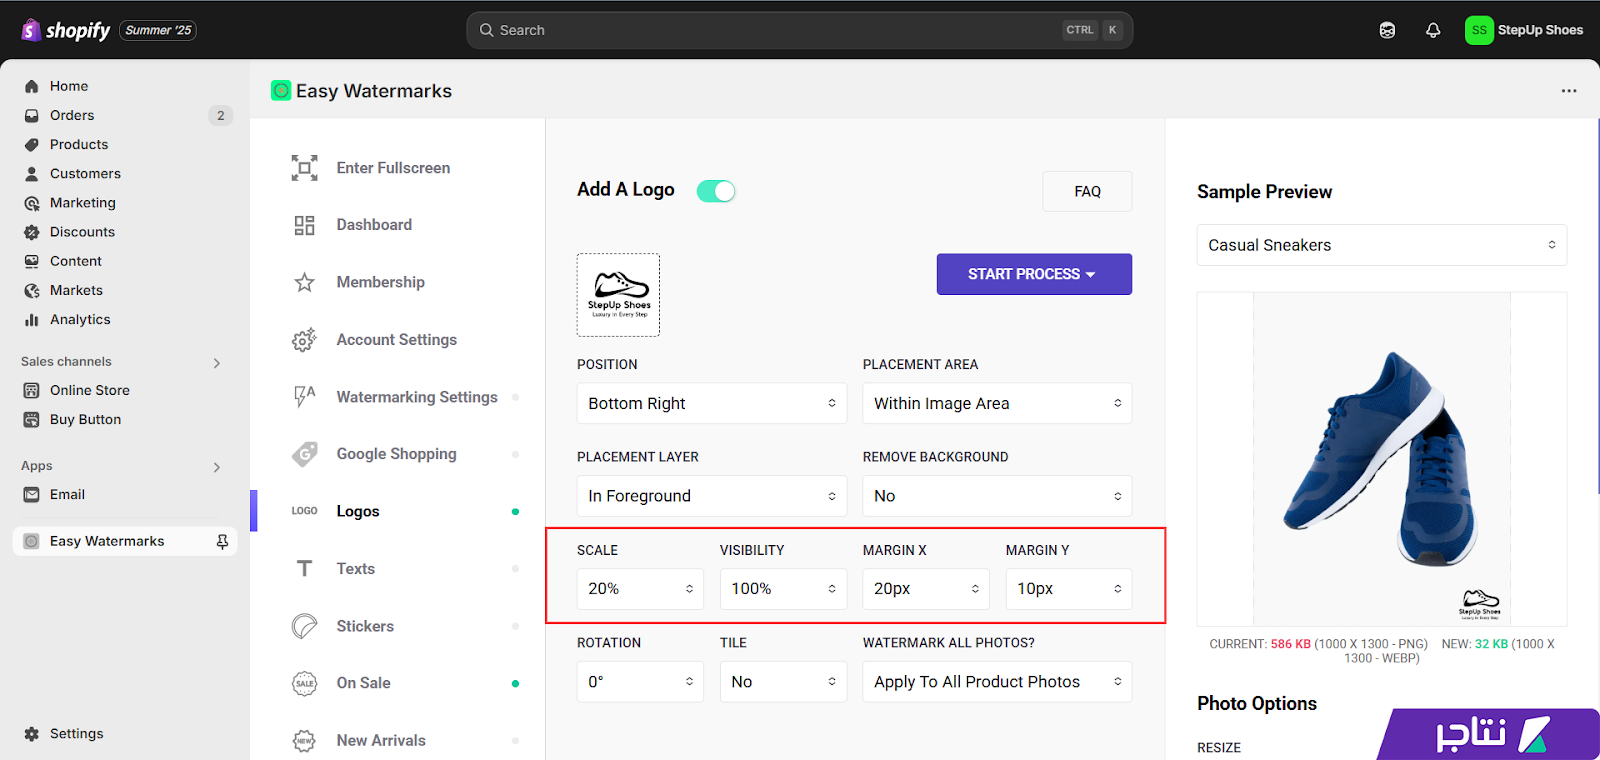Image resolution: width=1600 pixels, height=760 pixels.
Task: Expand the Sales channels section
Action: coord(217,363)
